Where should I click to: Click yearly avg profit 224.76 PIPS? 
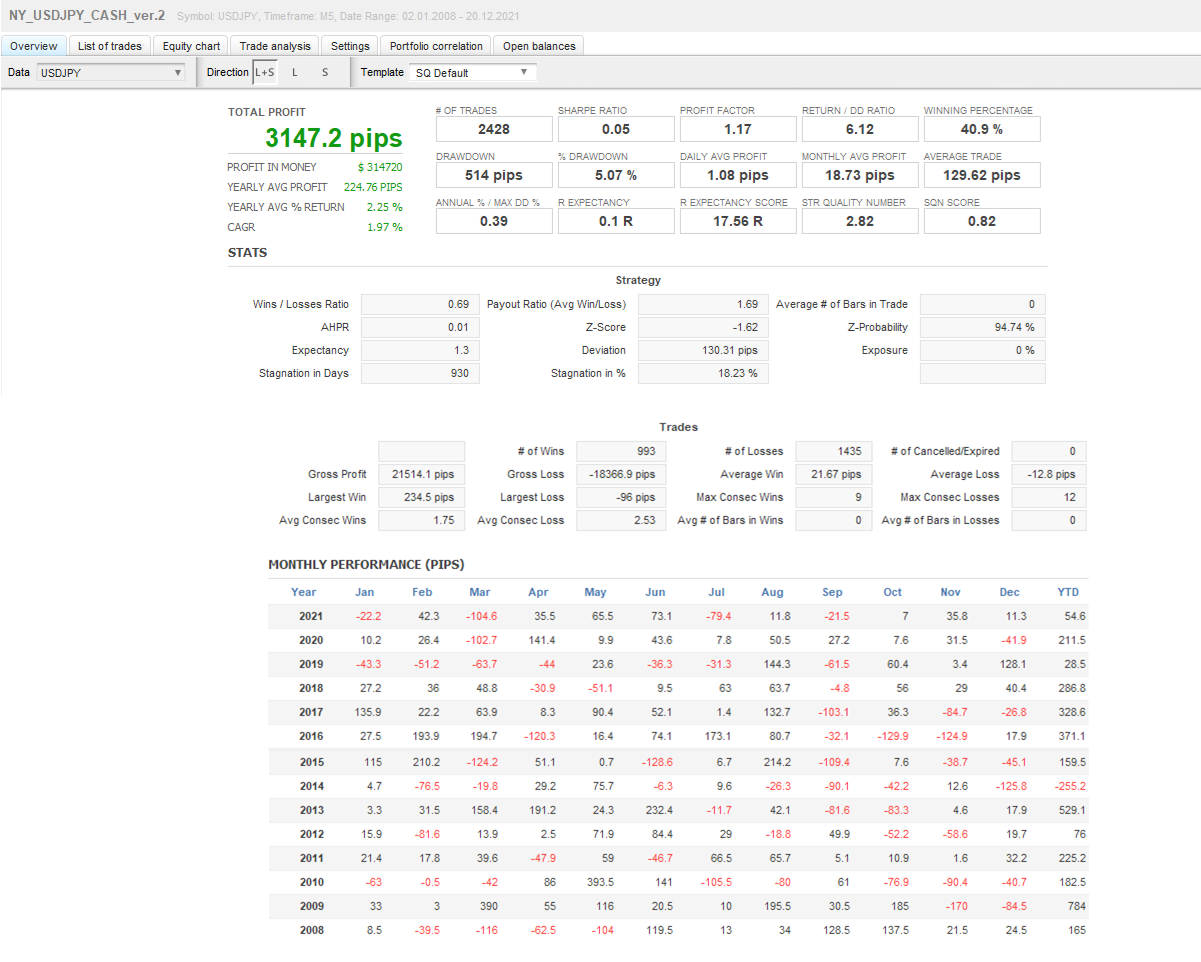[x=373, y=187]
